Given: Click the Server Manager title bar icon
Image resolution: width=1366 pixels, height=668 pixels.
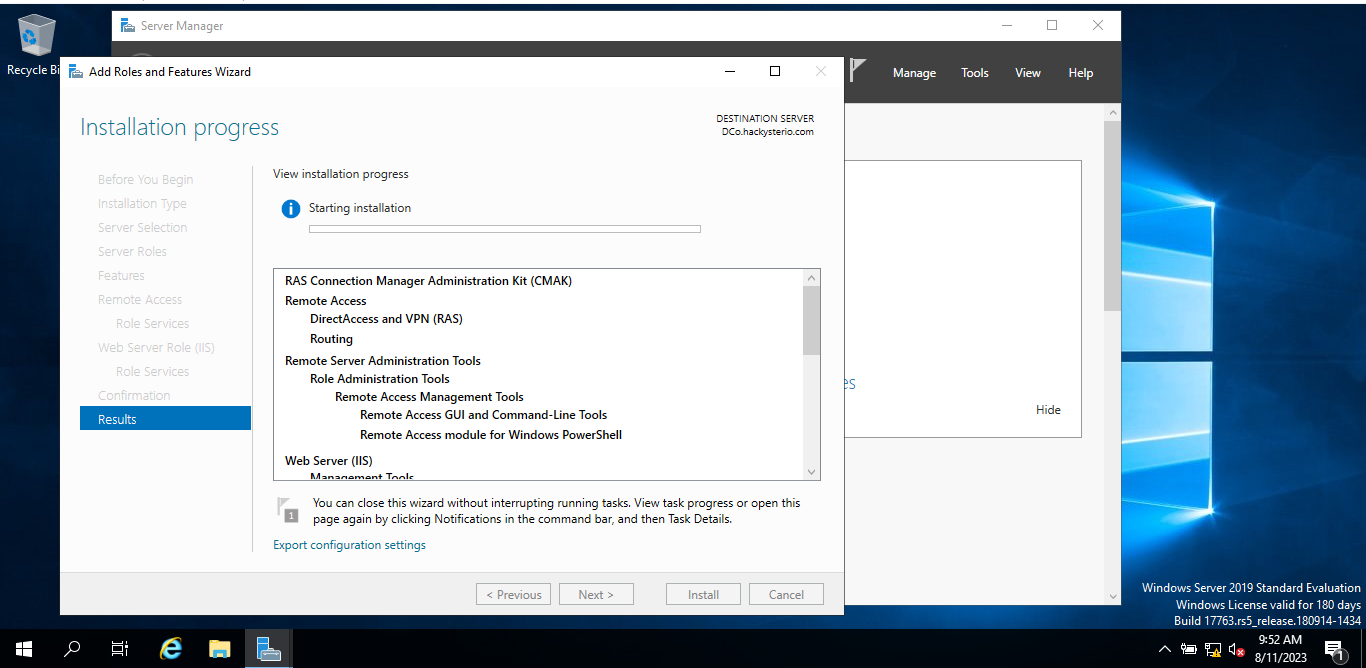Looking at the screenshot, I should click(128, 25).
